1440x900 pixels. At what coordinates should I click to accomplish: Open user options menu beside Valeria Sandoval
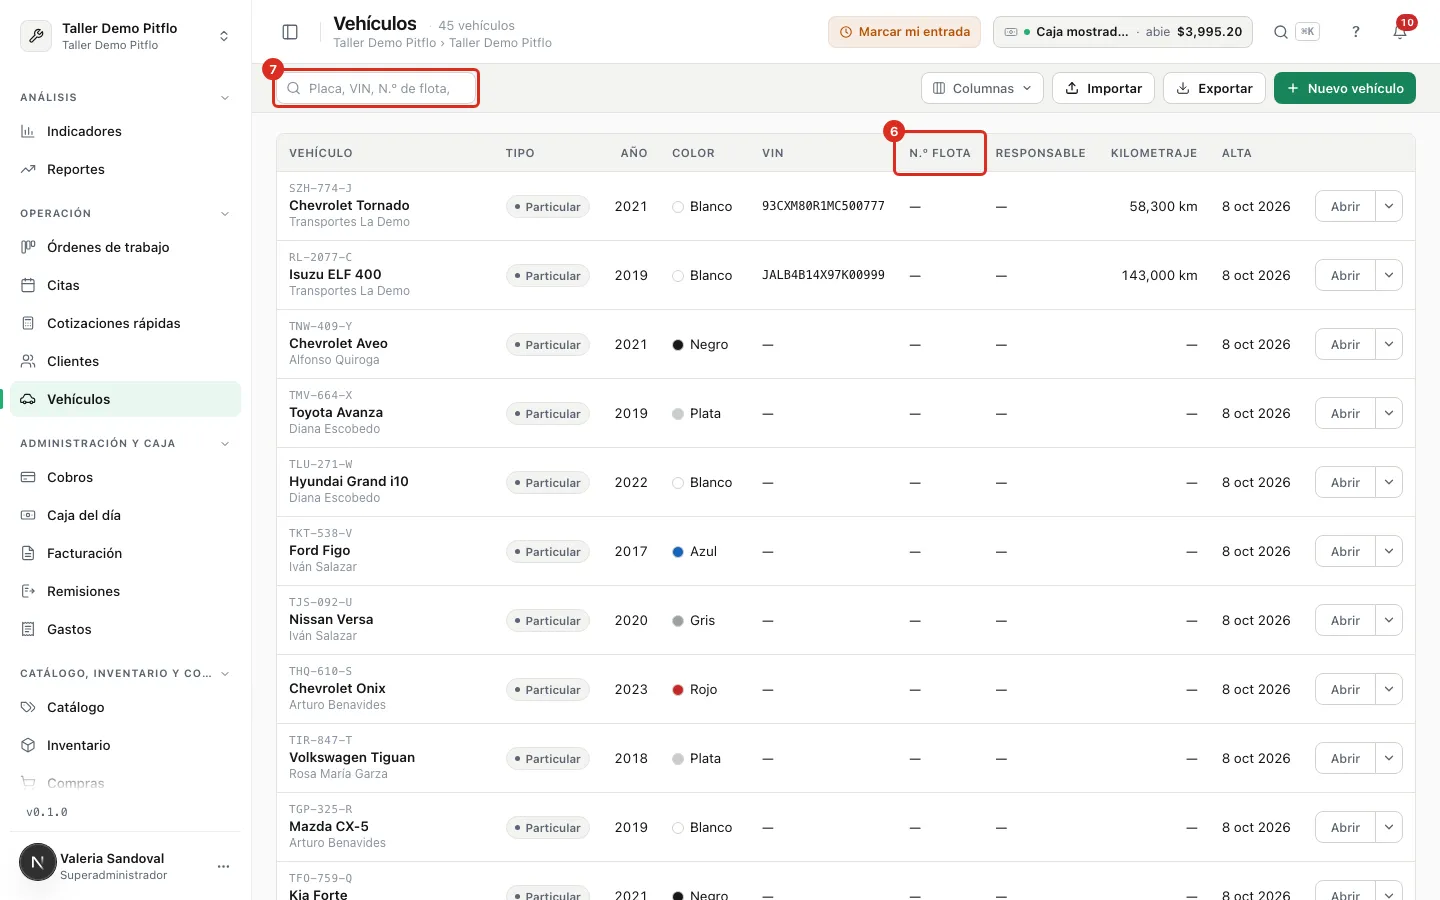coord(224,866)
